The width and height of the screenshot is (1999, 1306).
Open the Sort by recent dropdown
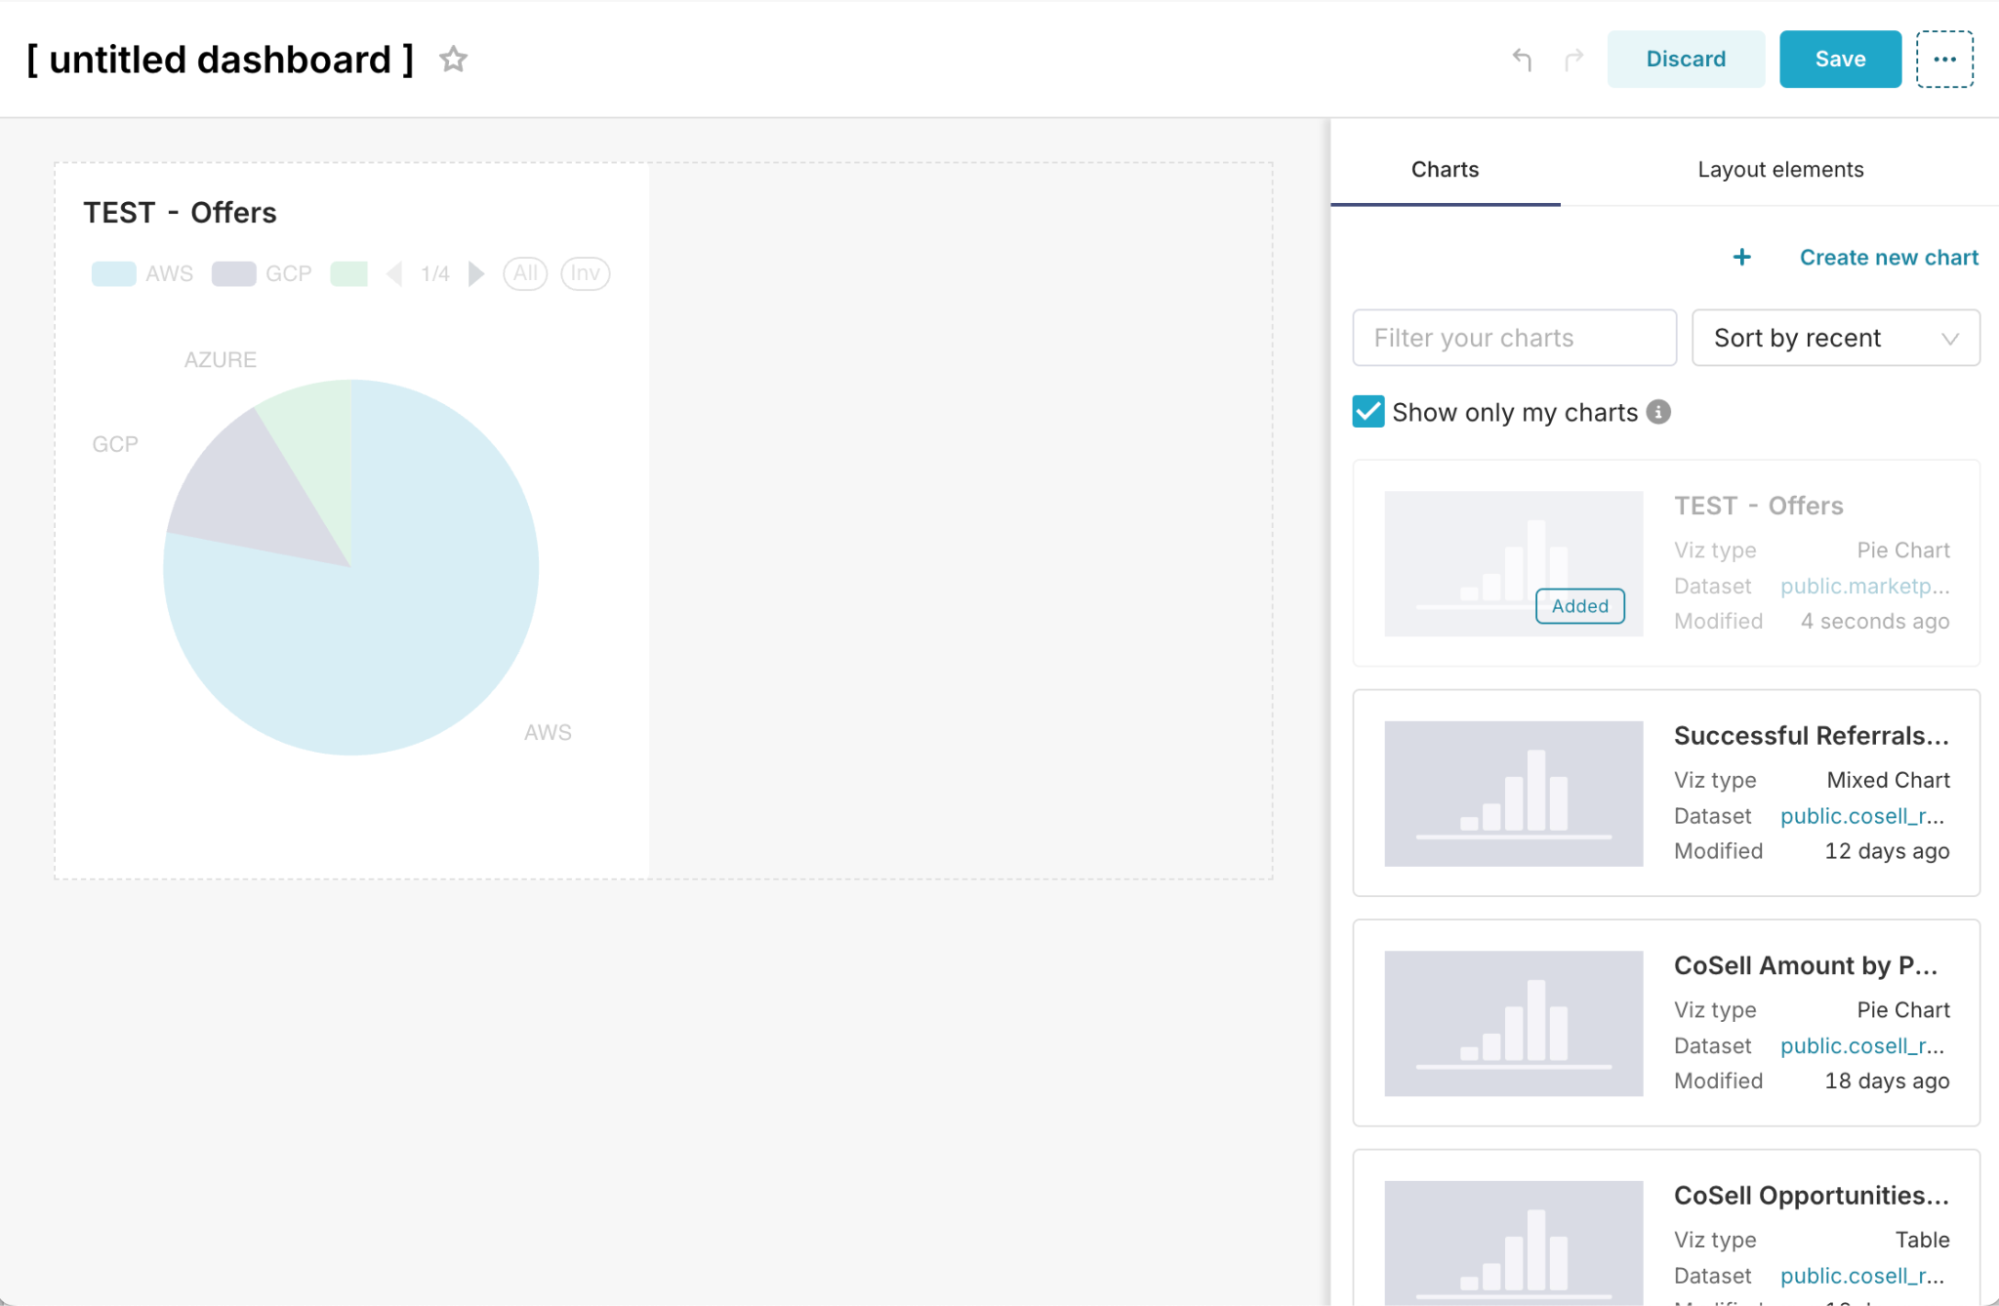pyautogui.click(x=1835, y=338)
